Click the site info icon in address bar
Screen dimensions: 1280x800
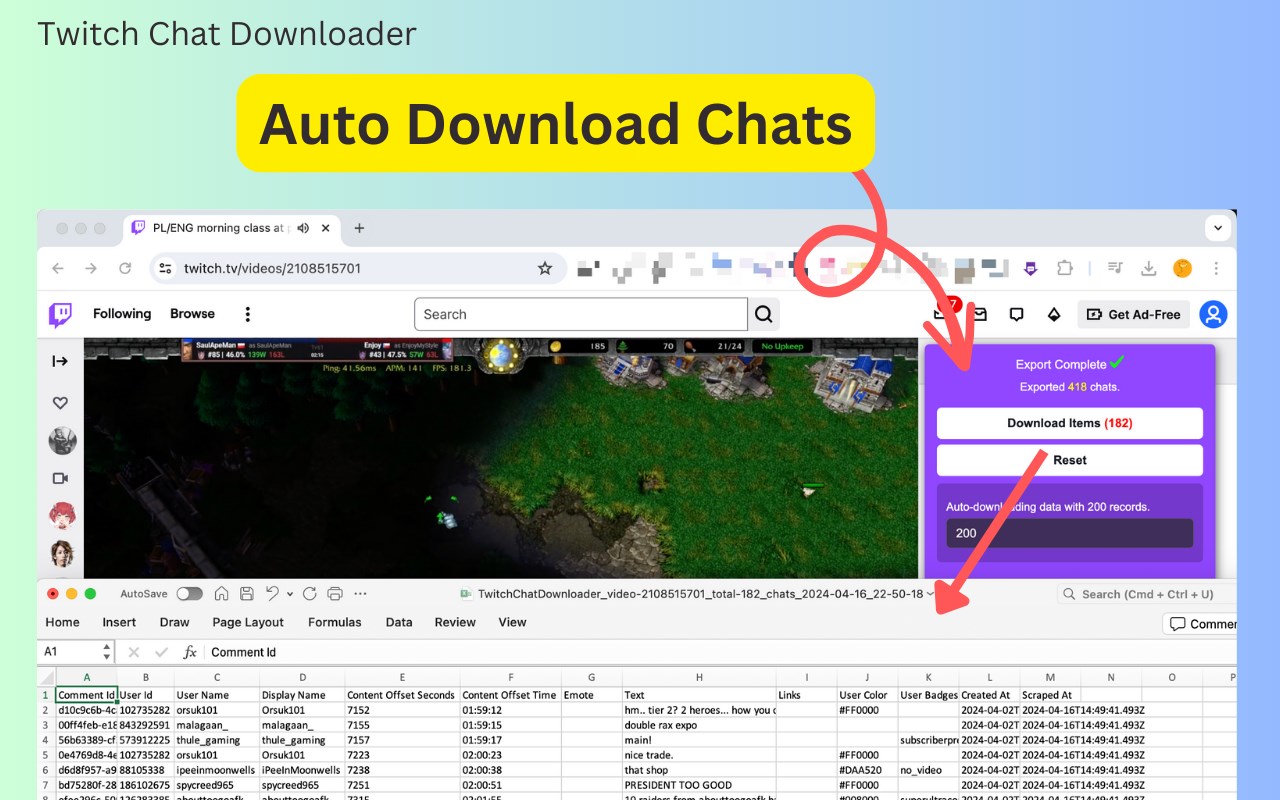[x=166, y=268]
